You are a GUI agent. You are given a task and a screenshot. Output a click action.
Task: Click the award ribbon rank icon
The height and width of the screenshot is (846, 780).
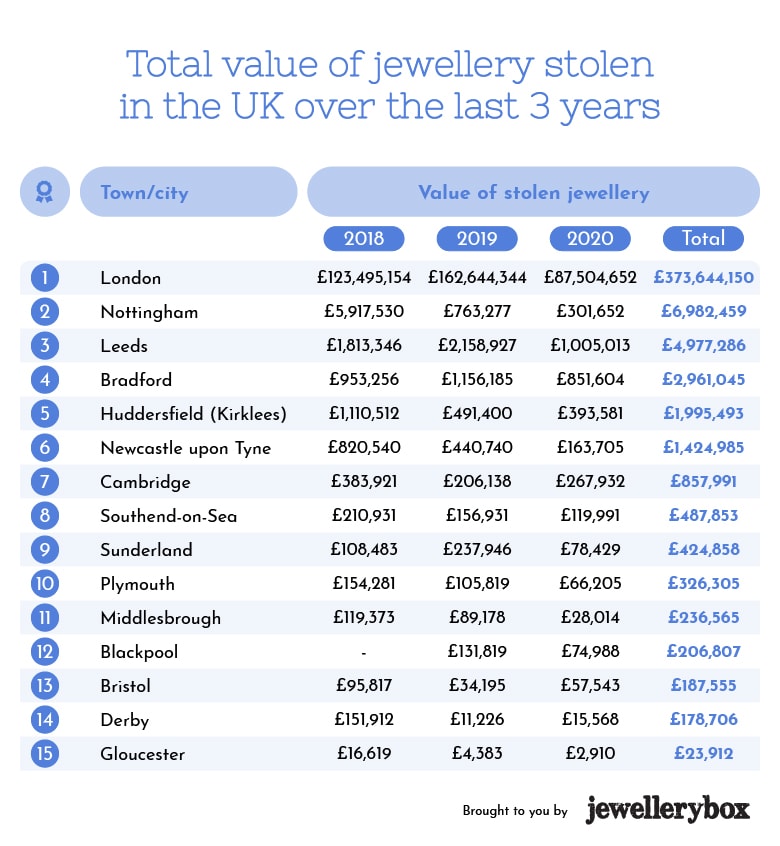click(x=44, y=192)
